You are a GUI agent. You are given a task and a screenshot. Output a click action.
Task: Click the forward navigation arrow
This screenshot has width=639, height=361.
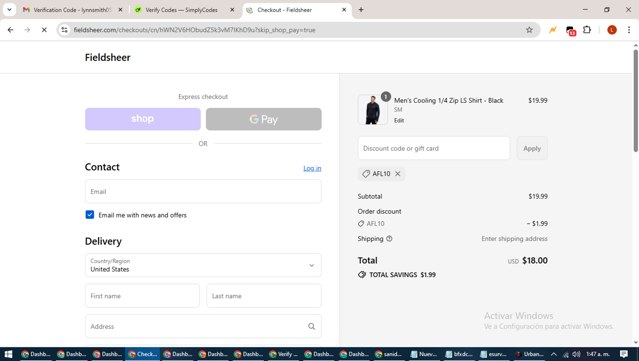click(27, 30)
